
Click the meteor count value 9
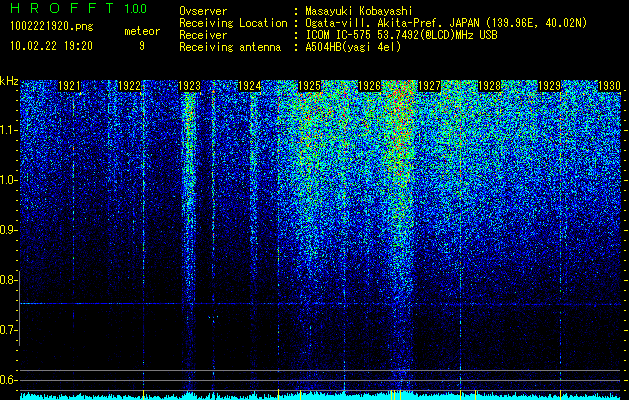pos(142,46)
